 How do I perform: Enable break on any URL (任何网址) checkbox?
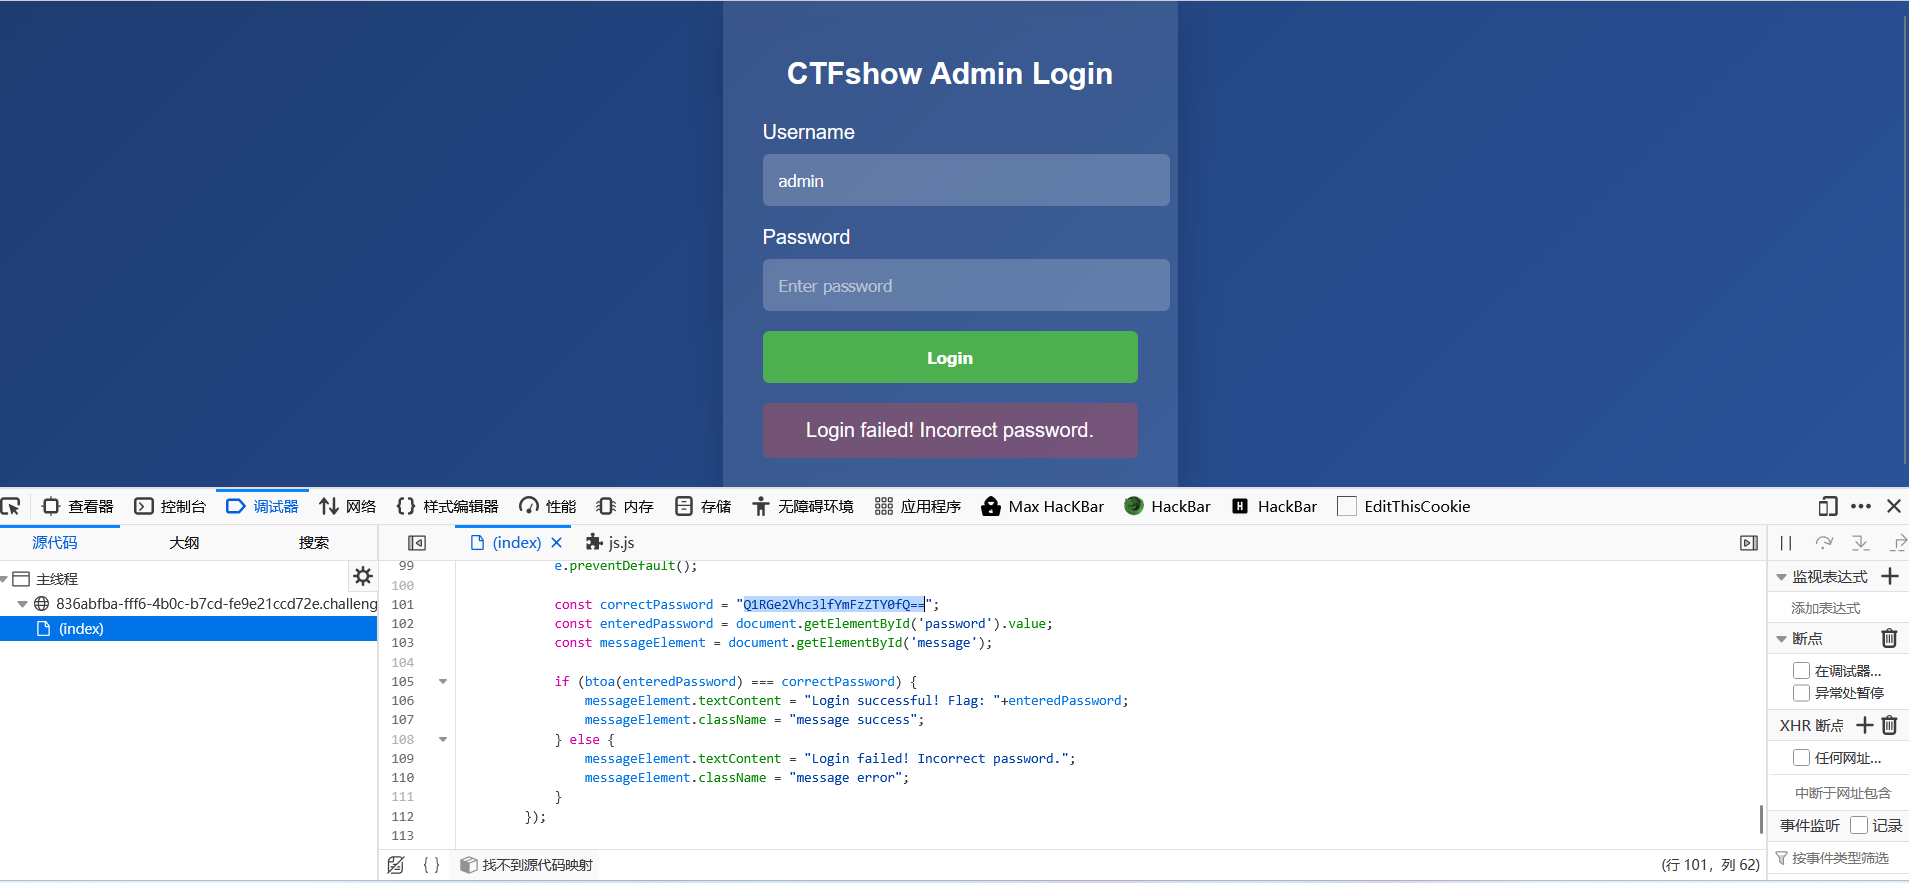tap(1801, 758)
